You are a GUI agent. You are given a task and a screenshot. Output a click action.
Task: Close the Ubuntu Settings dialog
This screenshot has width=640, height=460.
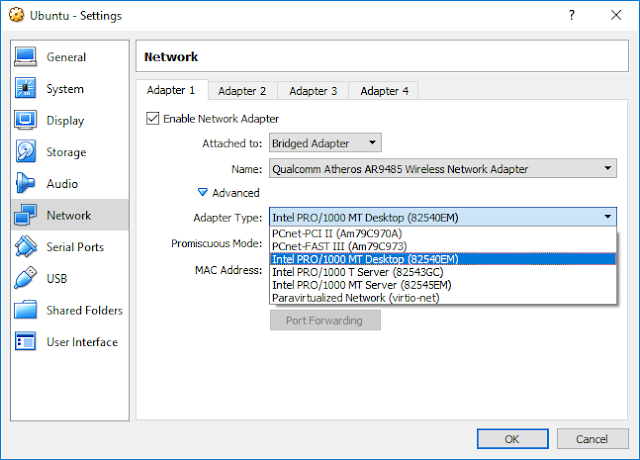(616, 16)
